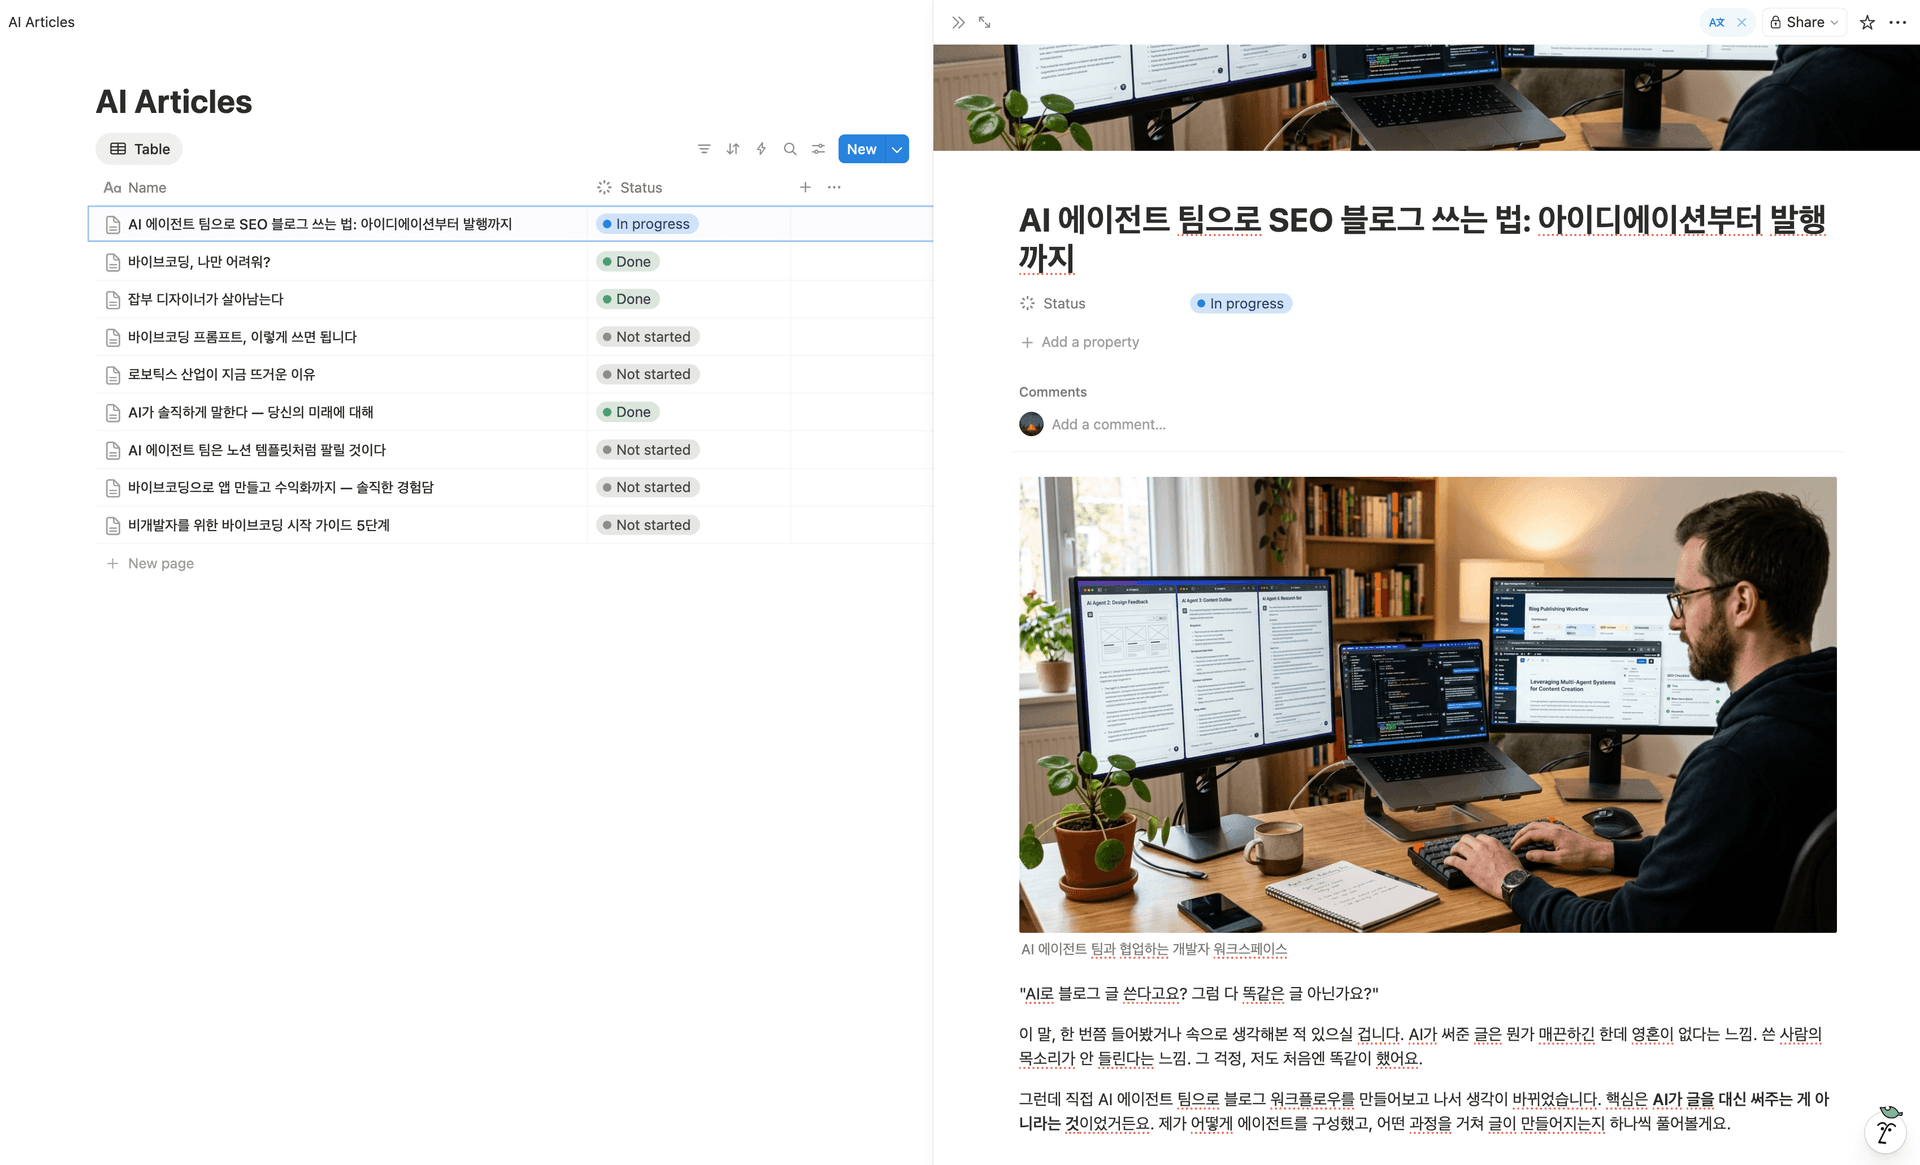Favorite the page using the star icon

(1866, 21)
